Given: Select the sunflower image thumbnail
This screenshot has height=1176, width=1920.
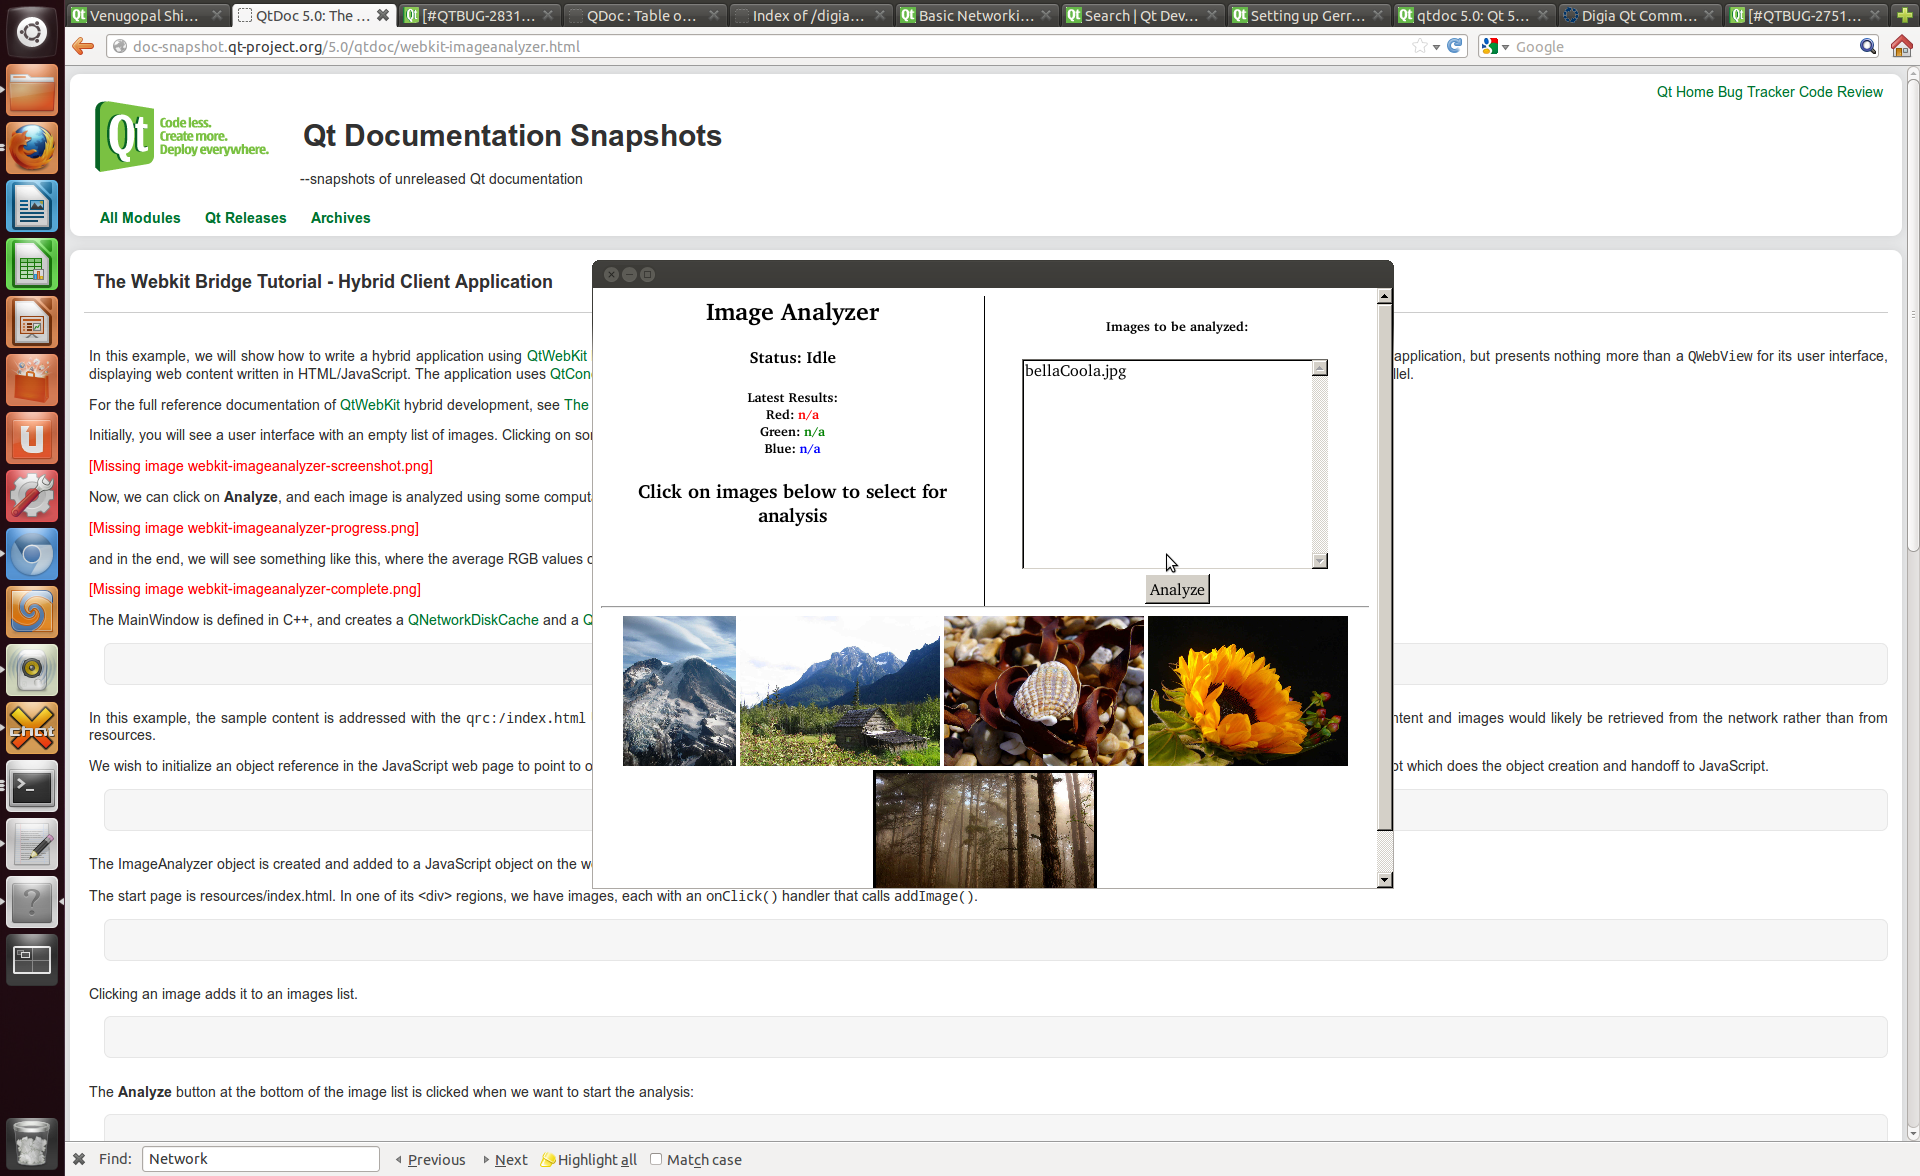Looking at the screenshot, I should pos(1247,691).
